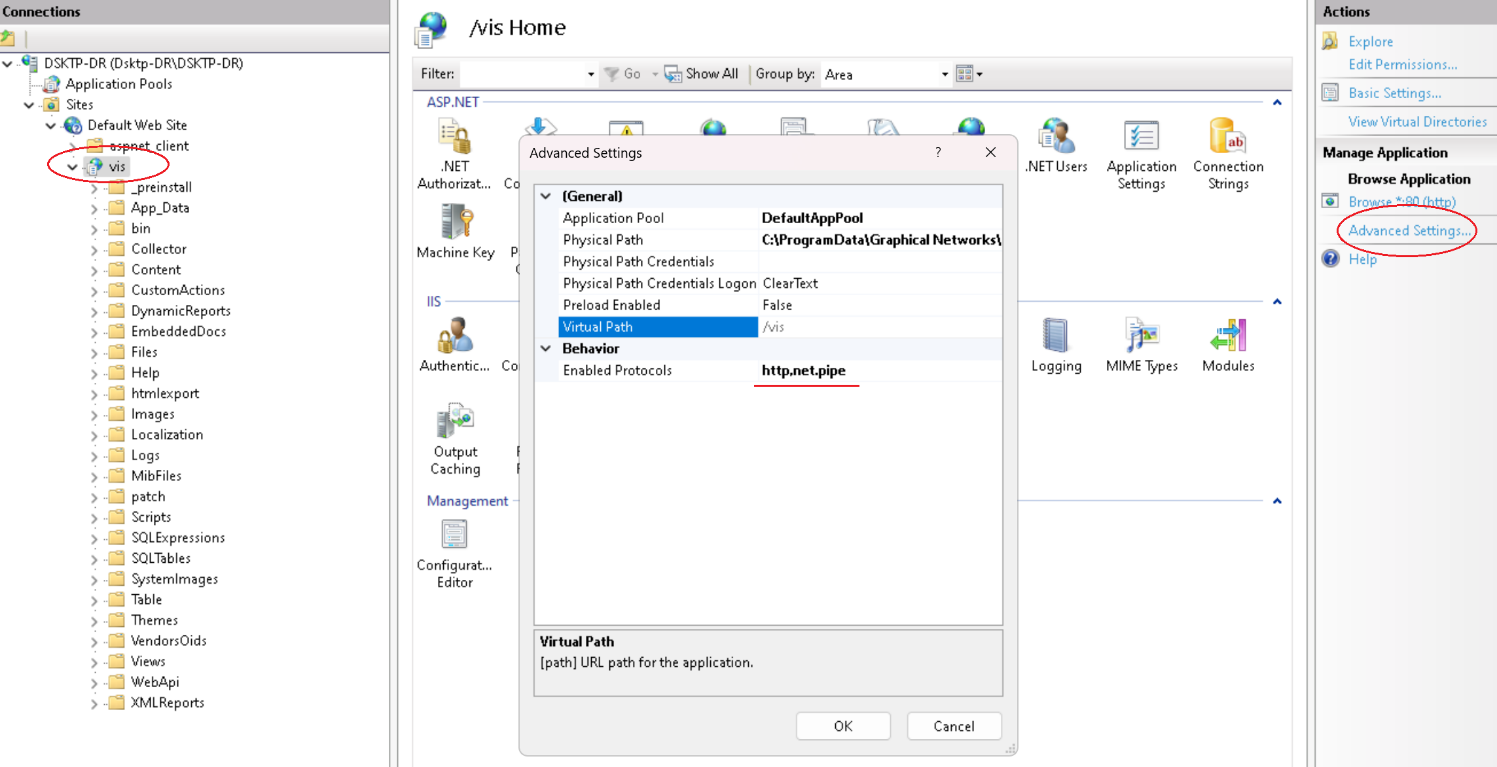Click the Enabled Protocols value field
Screen dimensions: 1497x767
[x=880, y=371]
